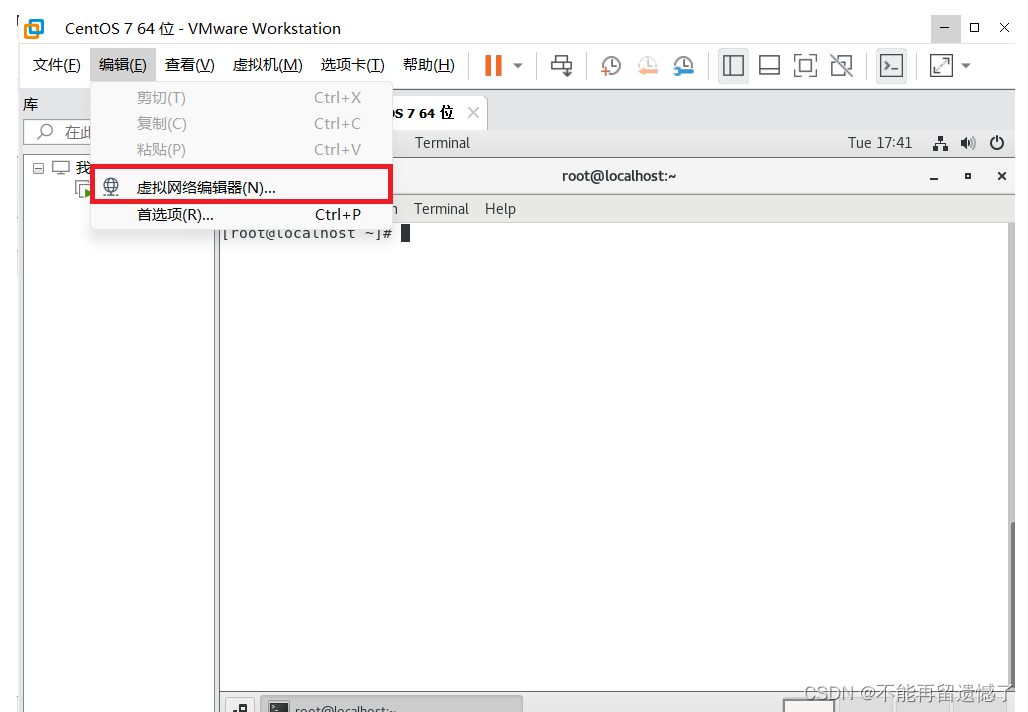Open 首选项(R)... preferences entry
The image size is (1028, 712).
click(242, 215)
